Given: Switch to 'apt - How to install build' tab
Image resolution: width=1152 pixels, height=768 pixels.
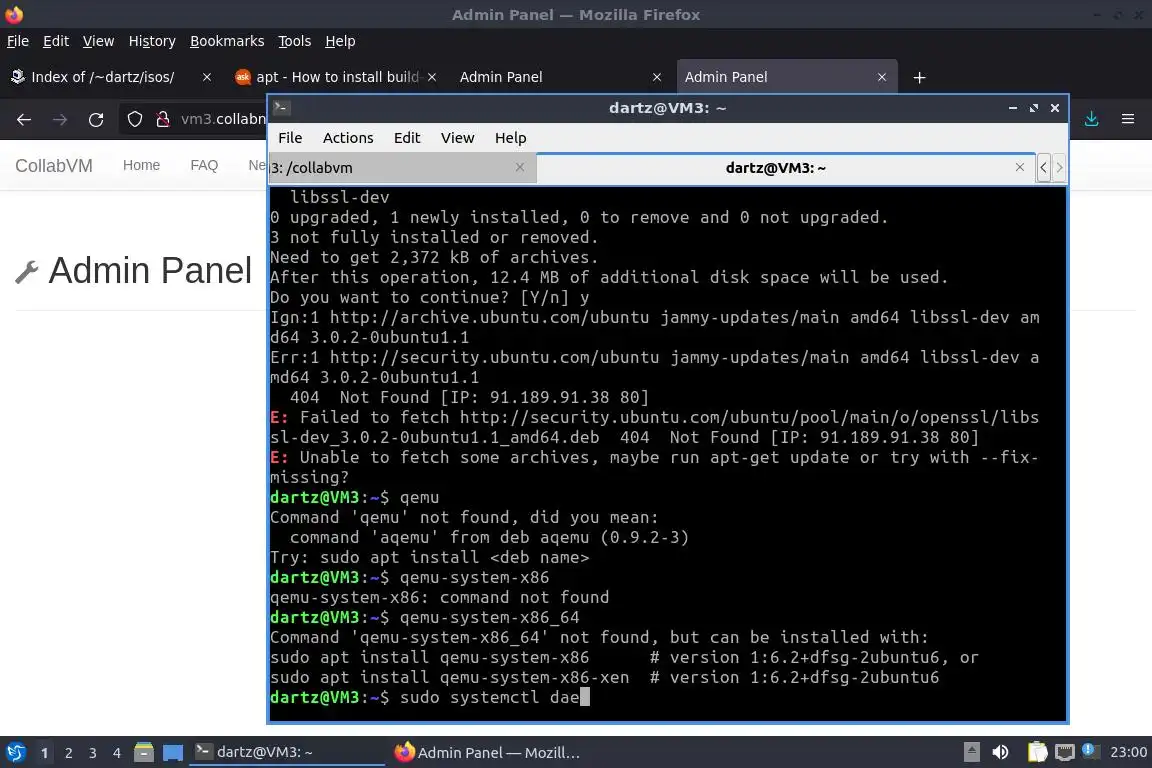Looking at the screenshot, I should pos(336,76).
